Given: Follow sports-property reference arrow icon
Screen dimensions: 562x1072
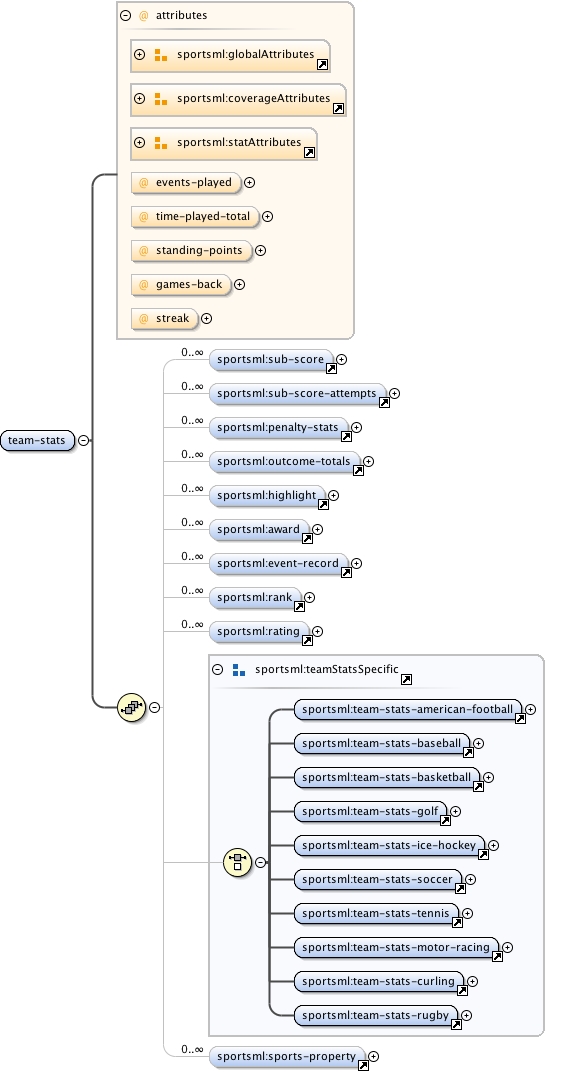Looking at the screenshot, I should pos(364,1066).
